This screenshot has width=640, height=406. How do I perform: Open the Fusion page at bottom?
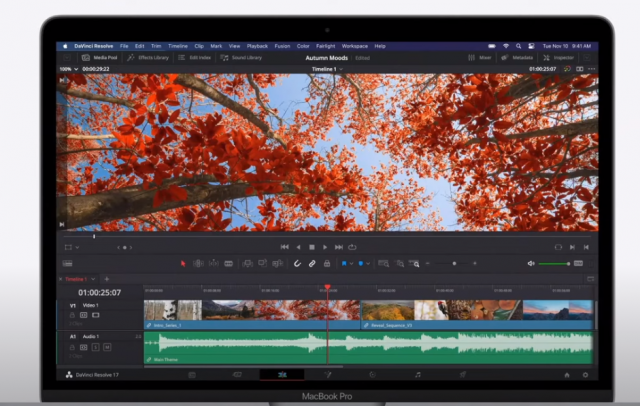[x=328, y=375]
